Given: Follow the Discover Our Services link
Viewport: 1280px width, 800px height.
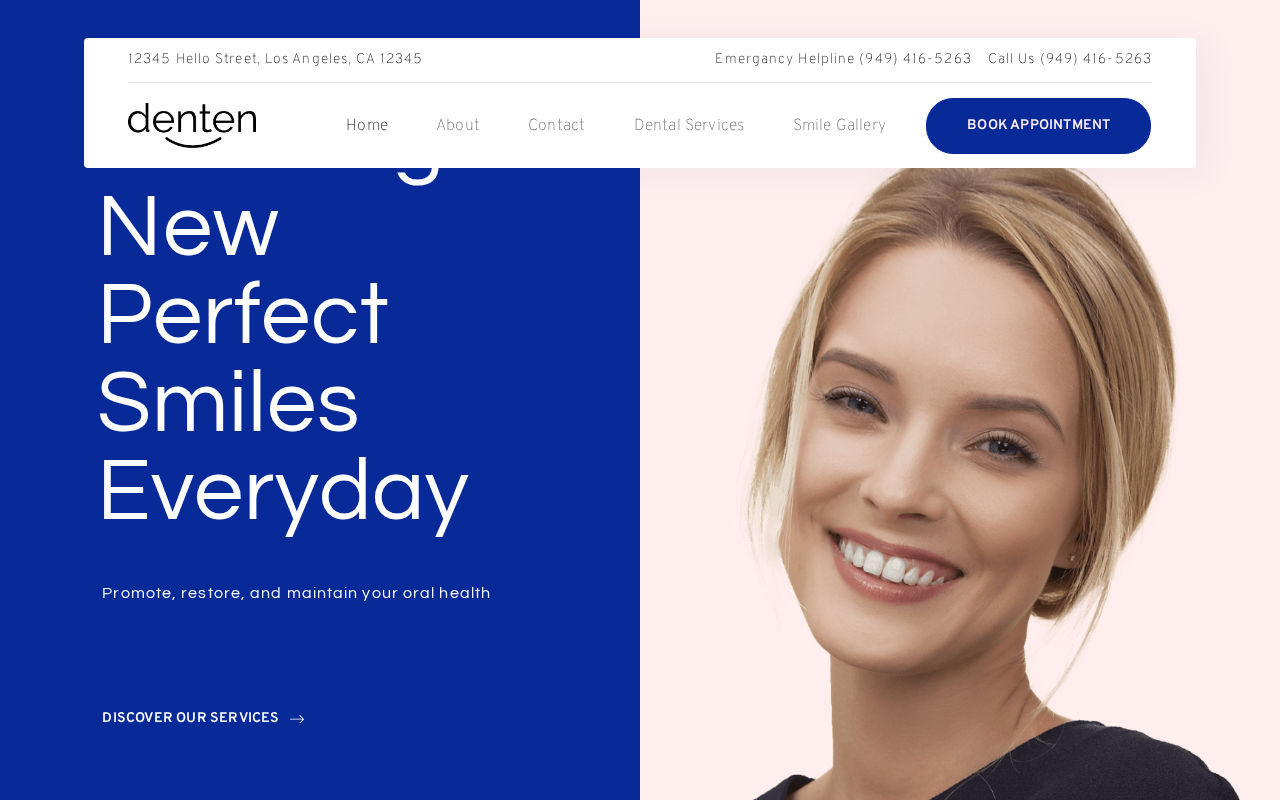Looking at the screenshot, I should click(190, 719).
